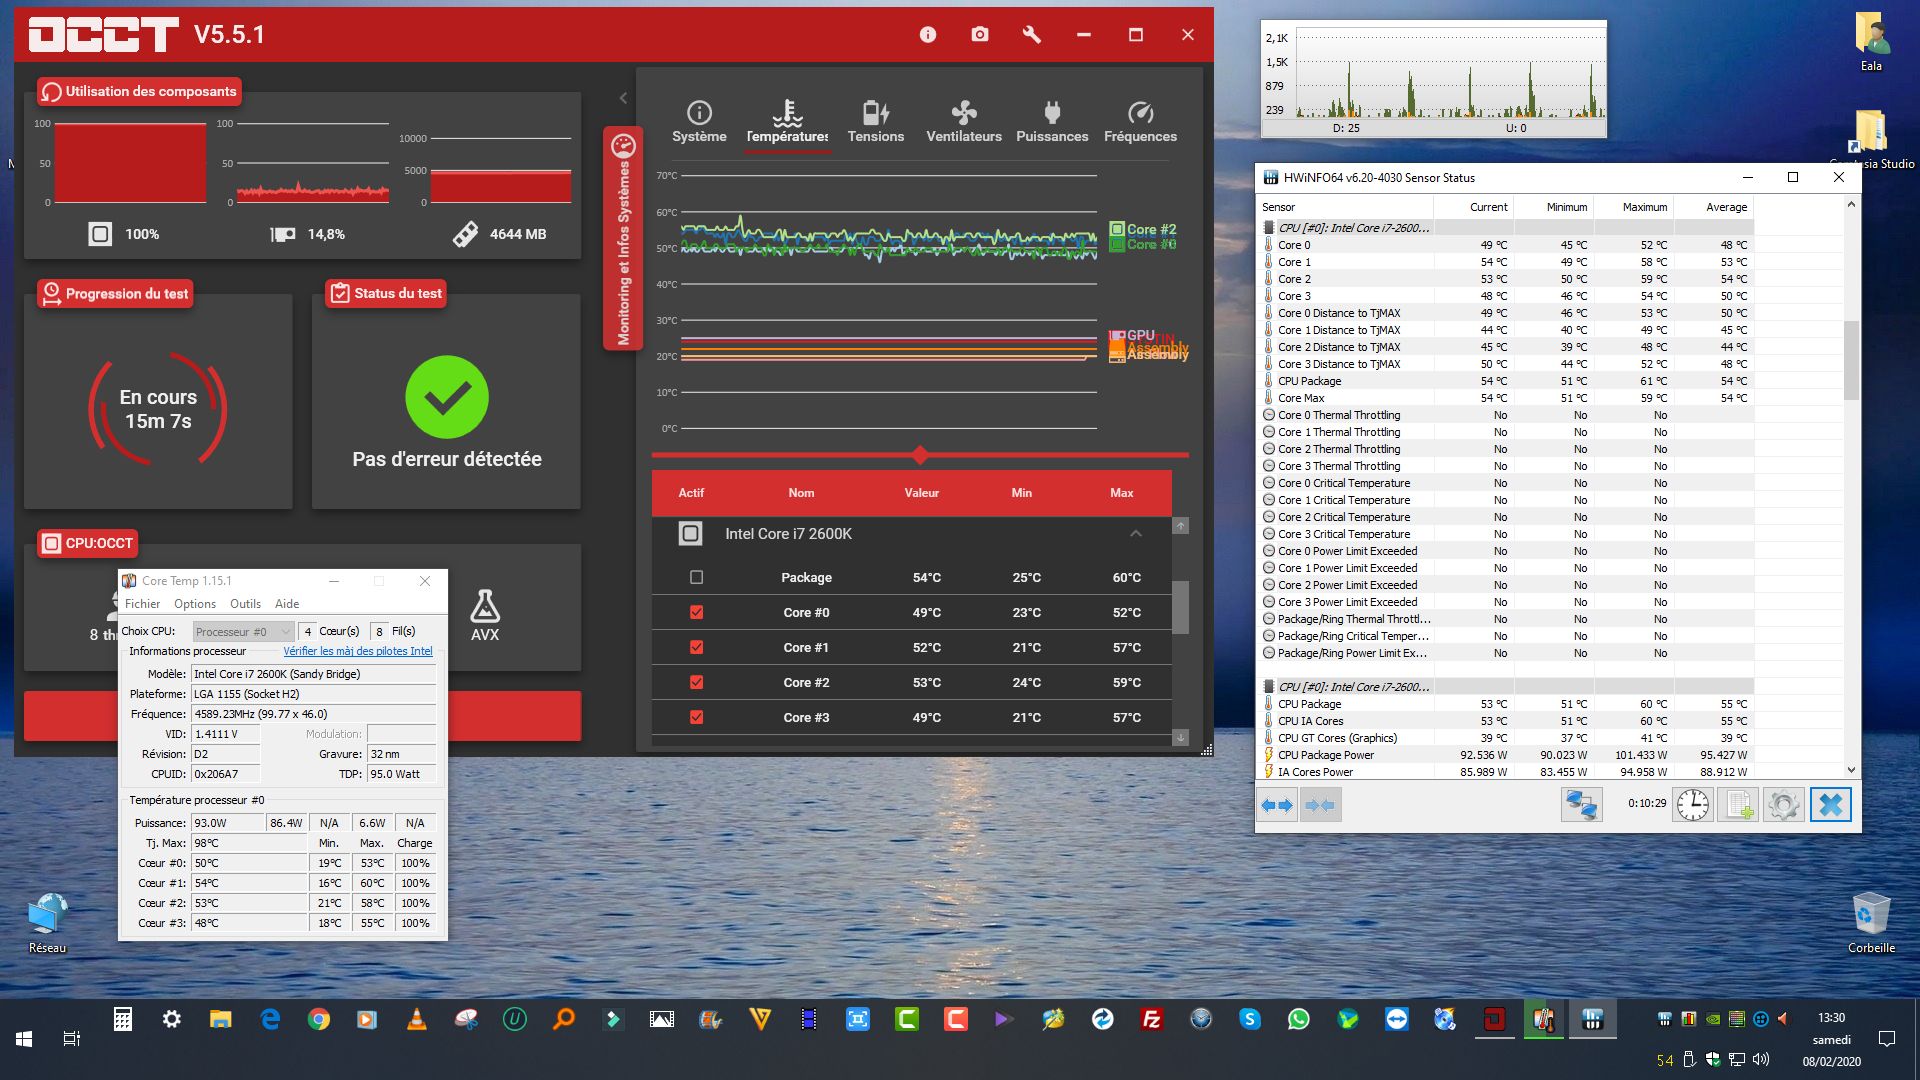Screen dimensions: 1920x1080
Task: Switch to the Fréquences tab
Action: [1140, 122]
